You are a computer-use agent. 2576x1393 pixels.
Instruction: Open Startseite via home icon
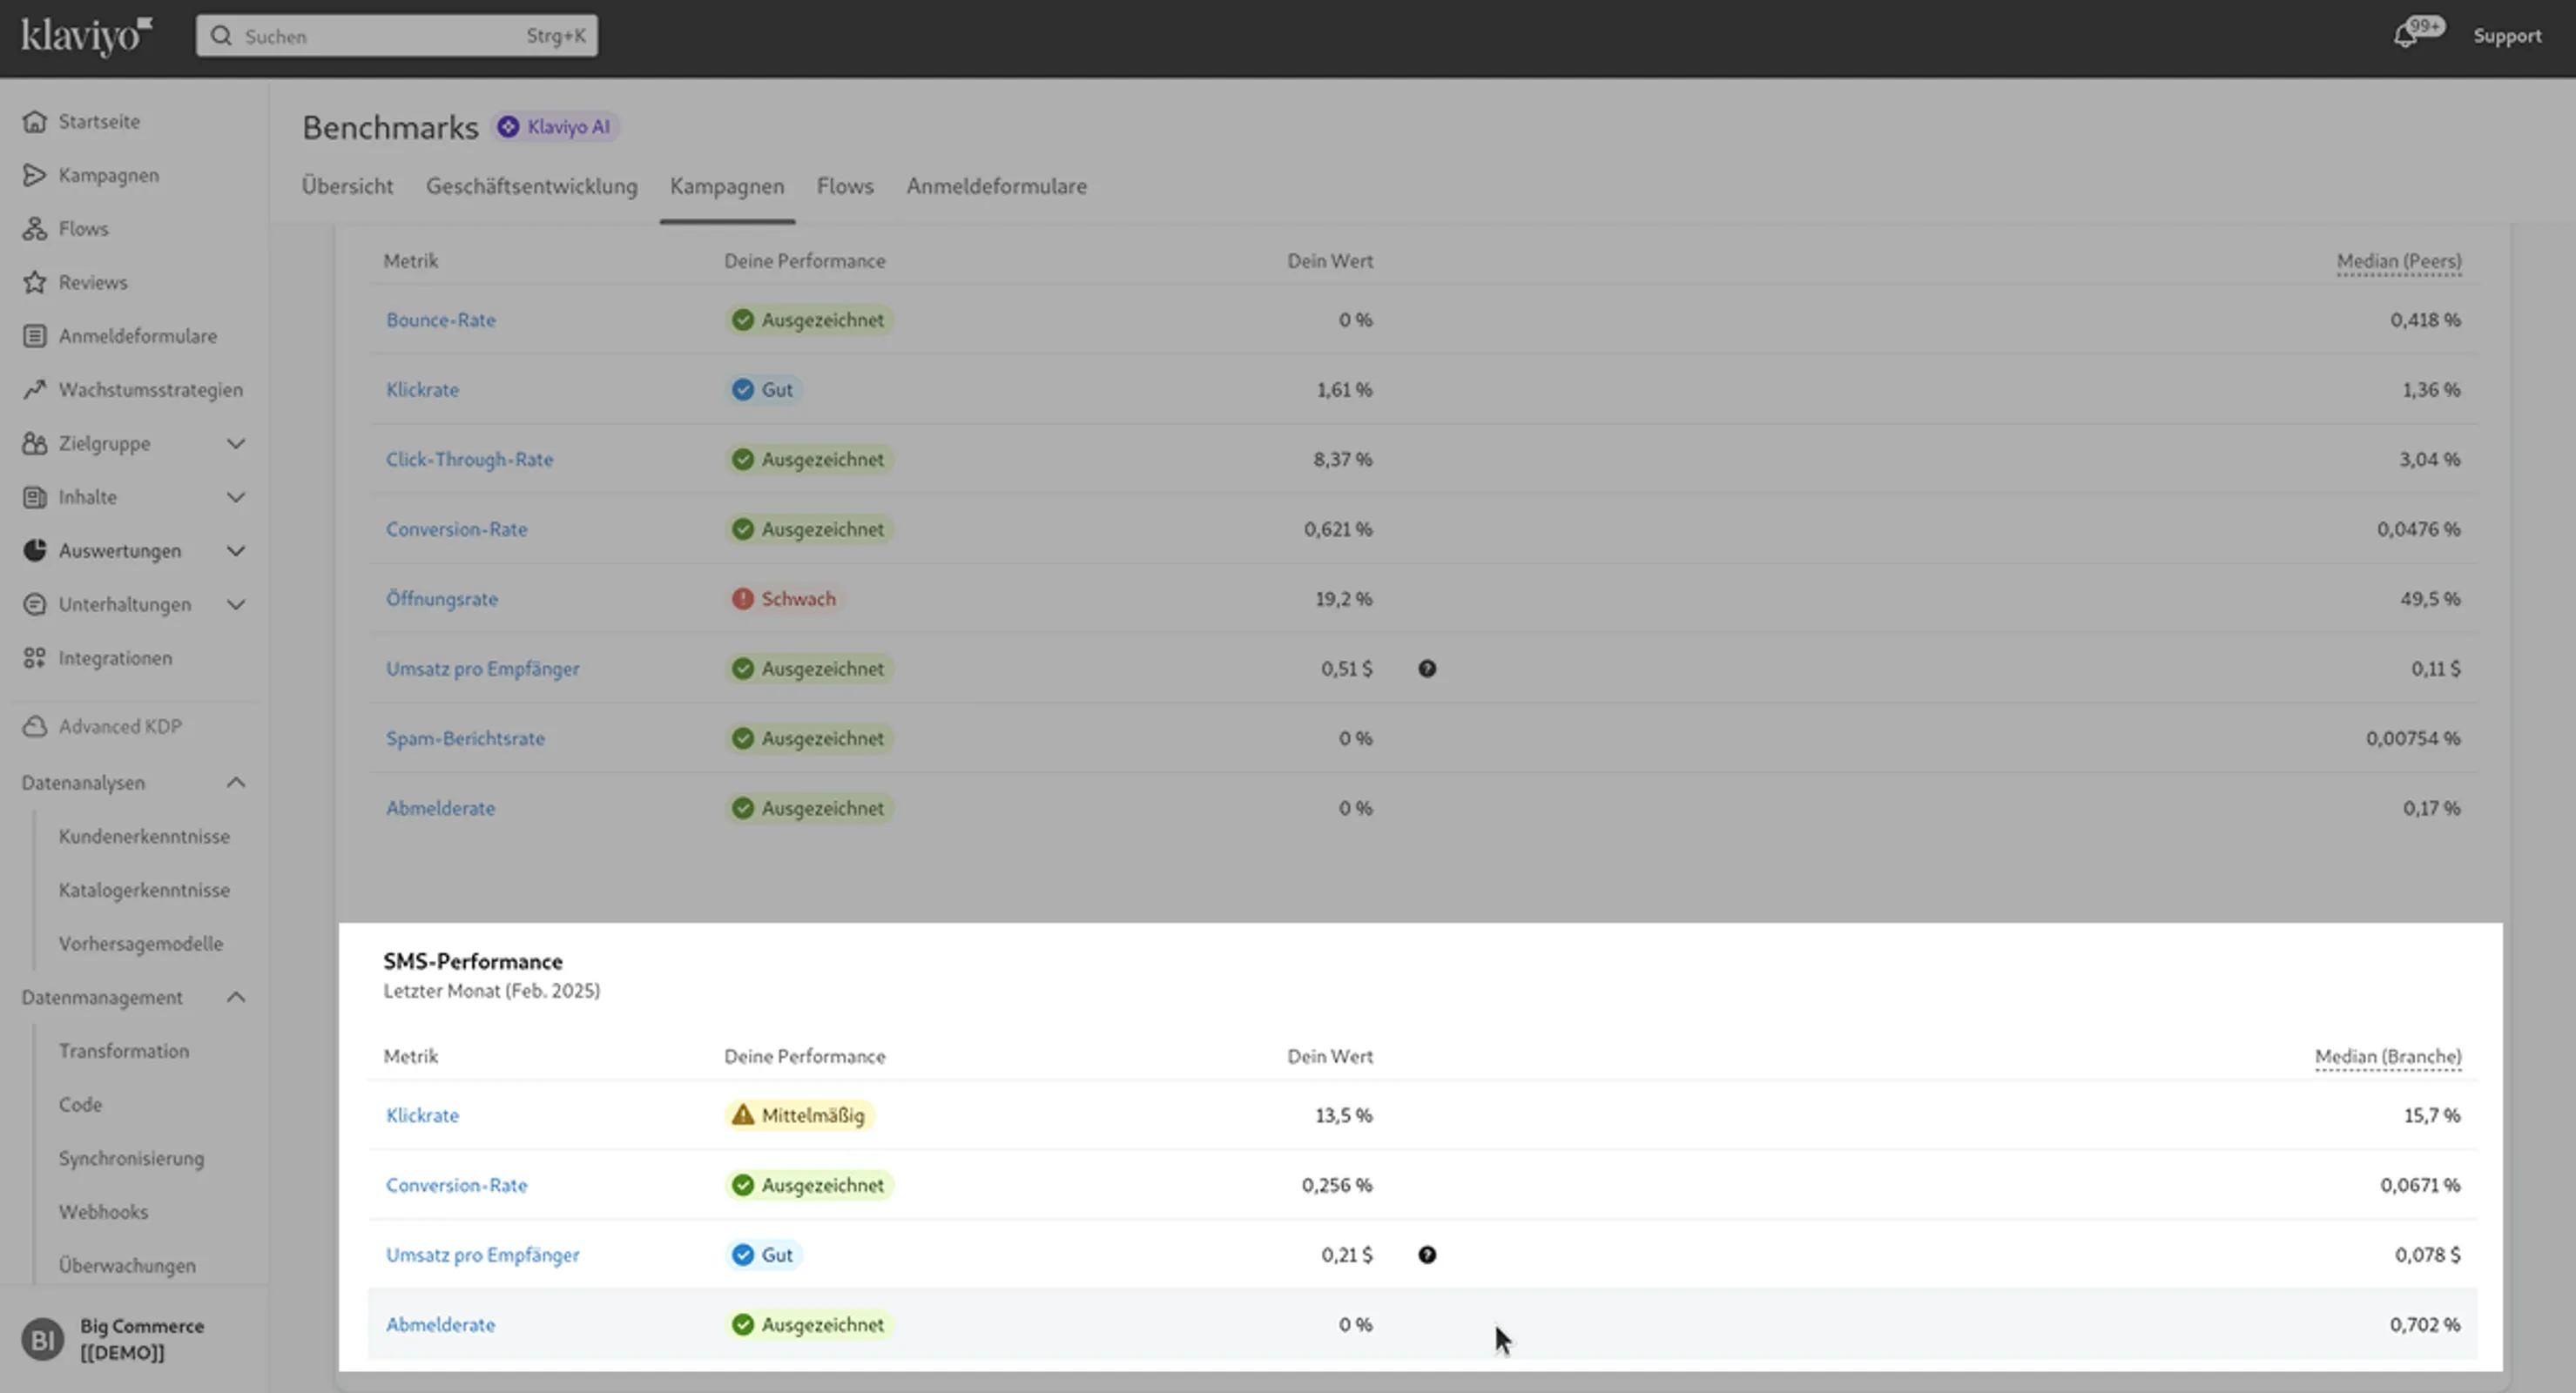(35, 121)
